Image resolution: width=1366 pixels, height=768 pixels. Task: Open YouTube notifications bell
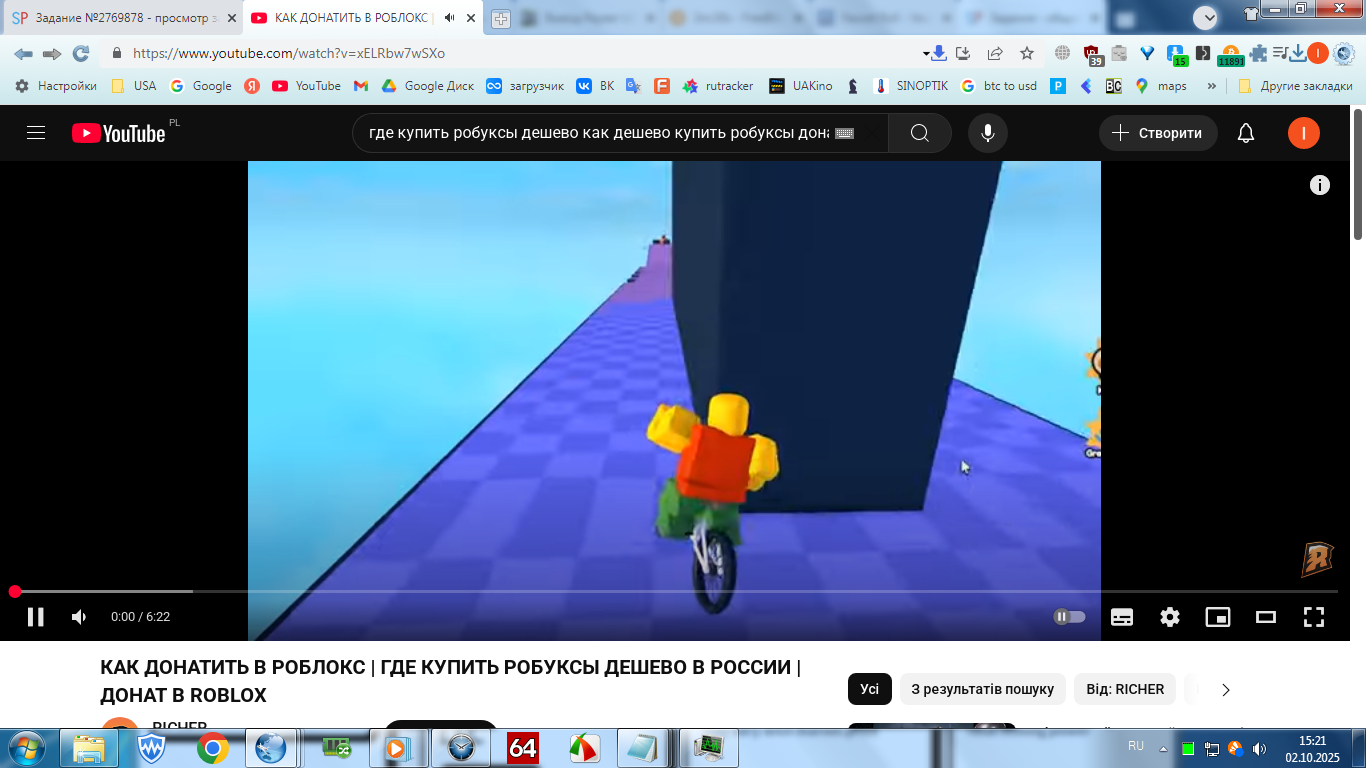point(1246,133)
